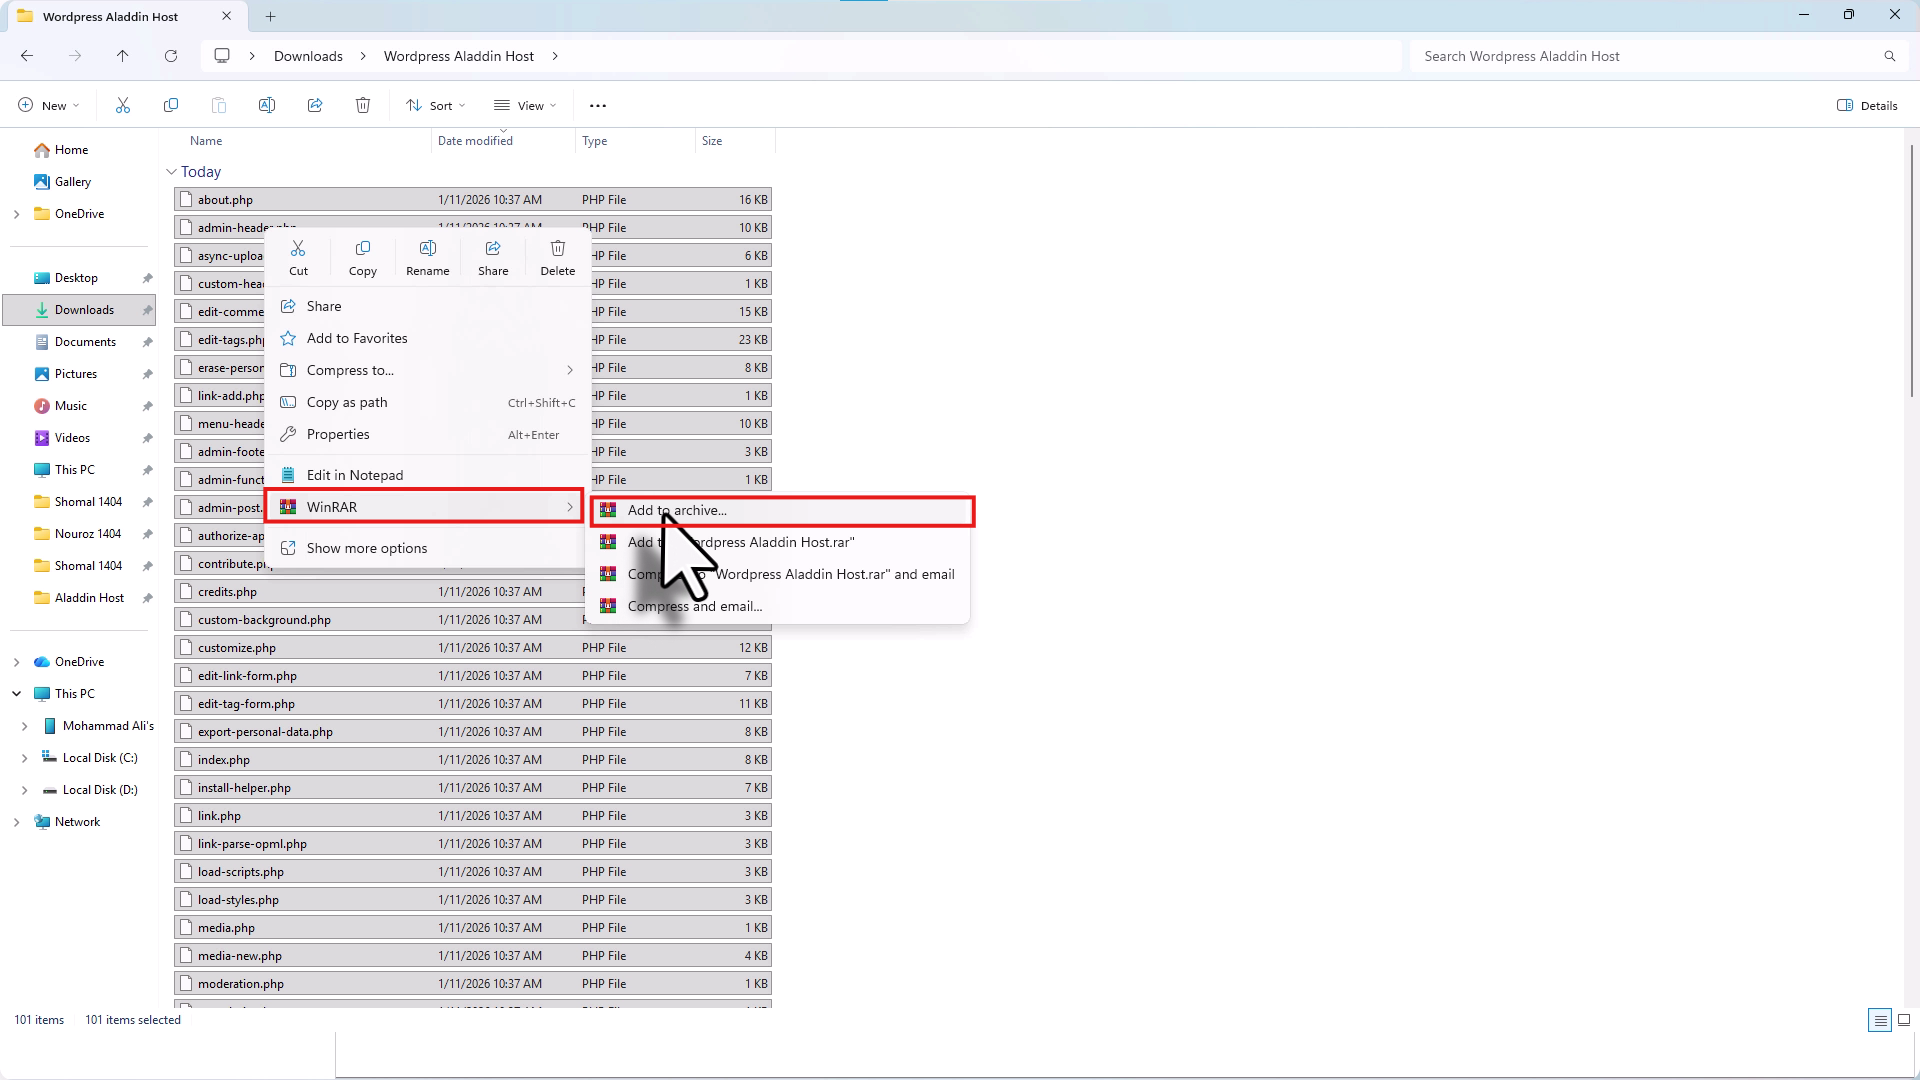The width and height of the screenshot is (1920, 1080).
Task: Click the Share icon in the toolbar
Action: [315, 105]
